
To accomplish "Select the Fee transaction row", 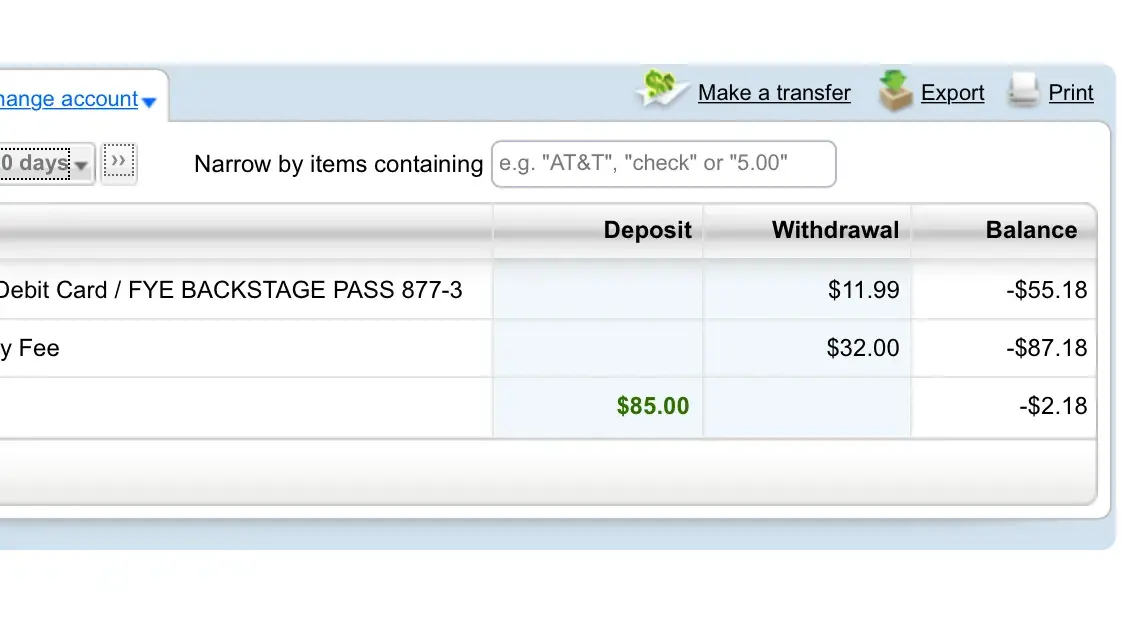I will coord(30,348).
